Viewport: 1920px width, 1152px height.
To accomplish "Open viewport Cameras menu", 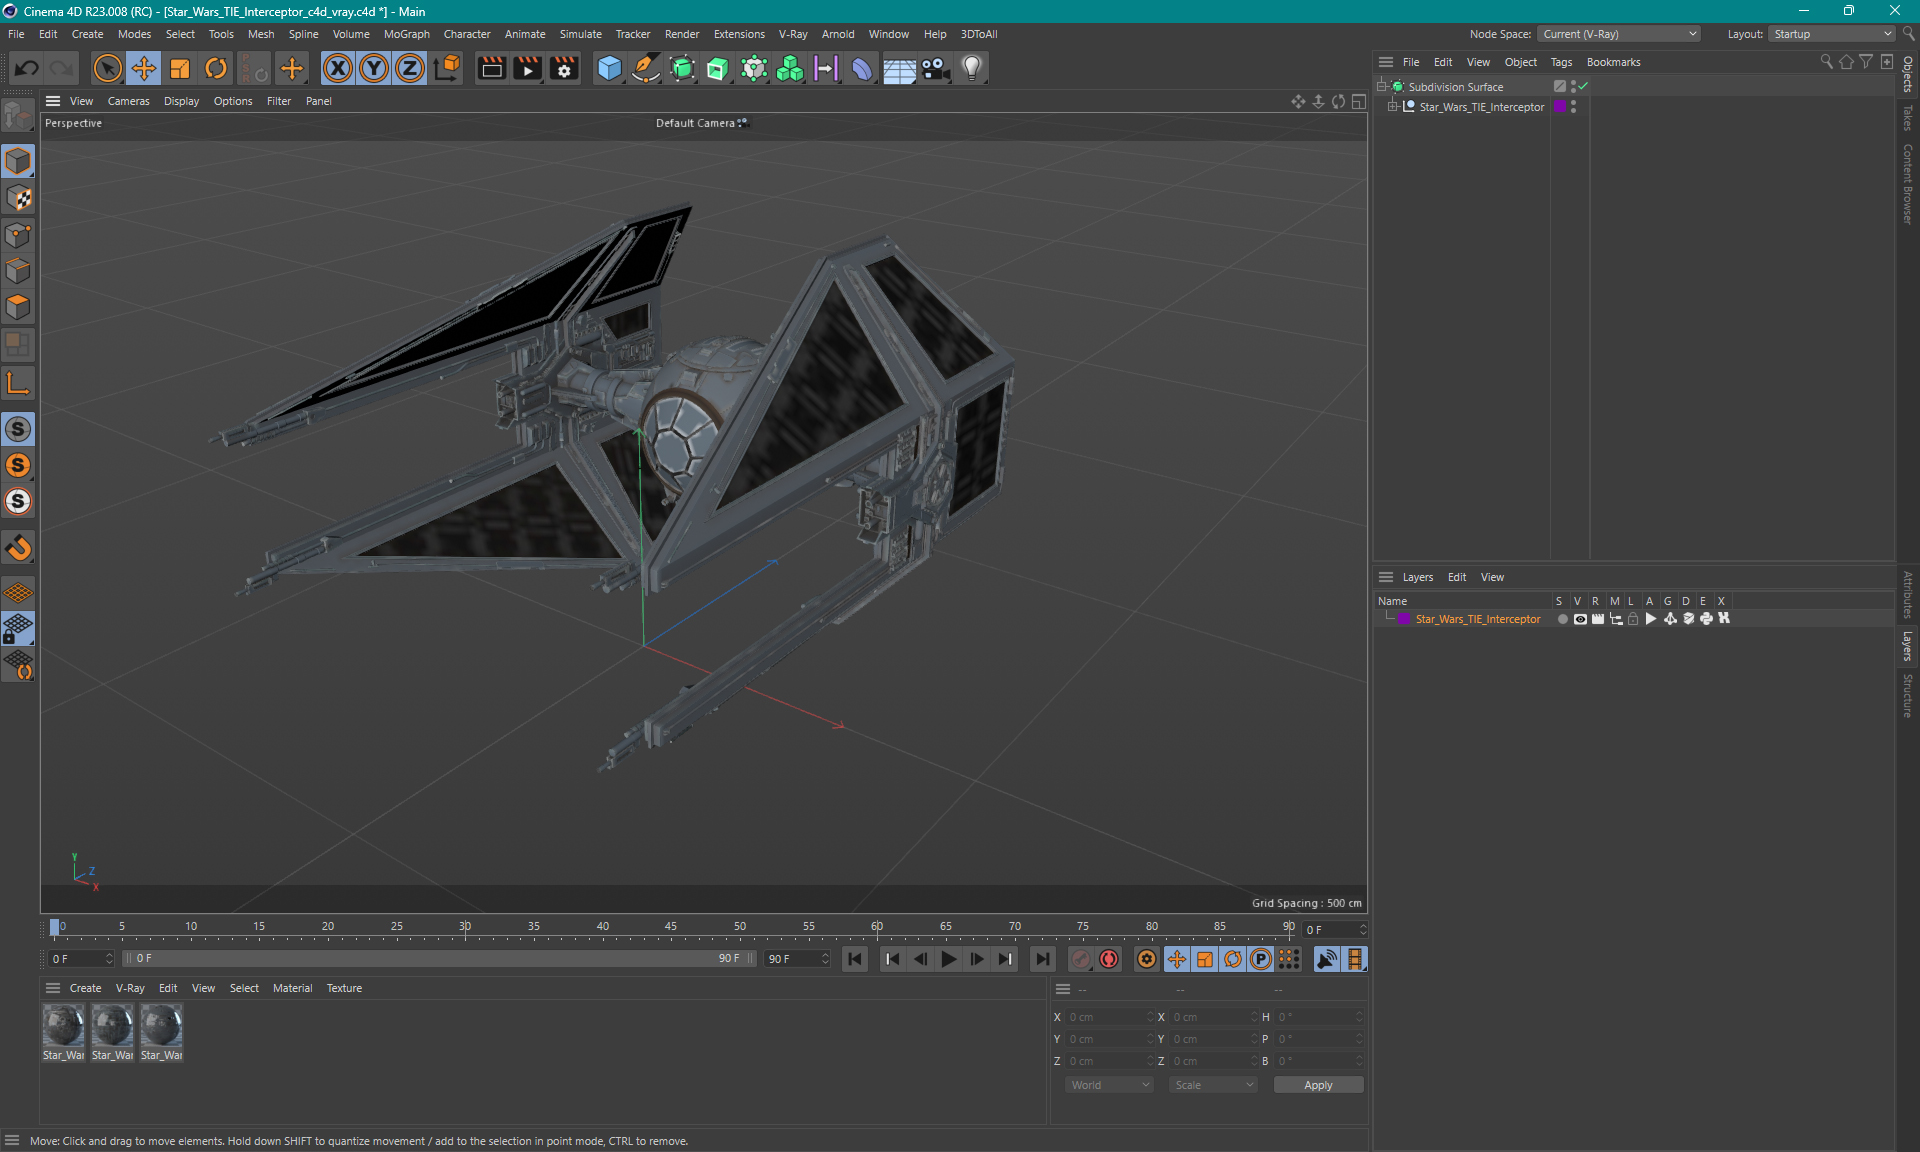I will click(128, 101).
